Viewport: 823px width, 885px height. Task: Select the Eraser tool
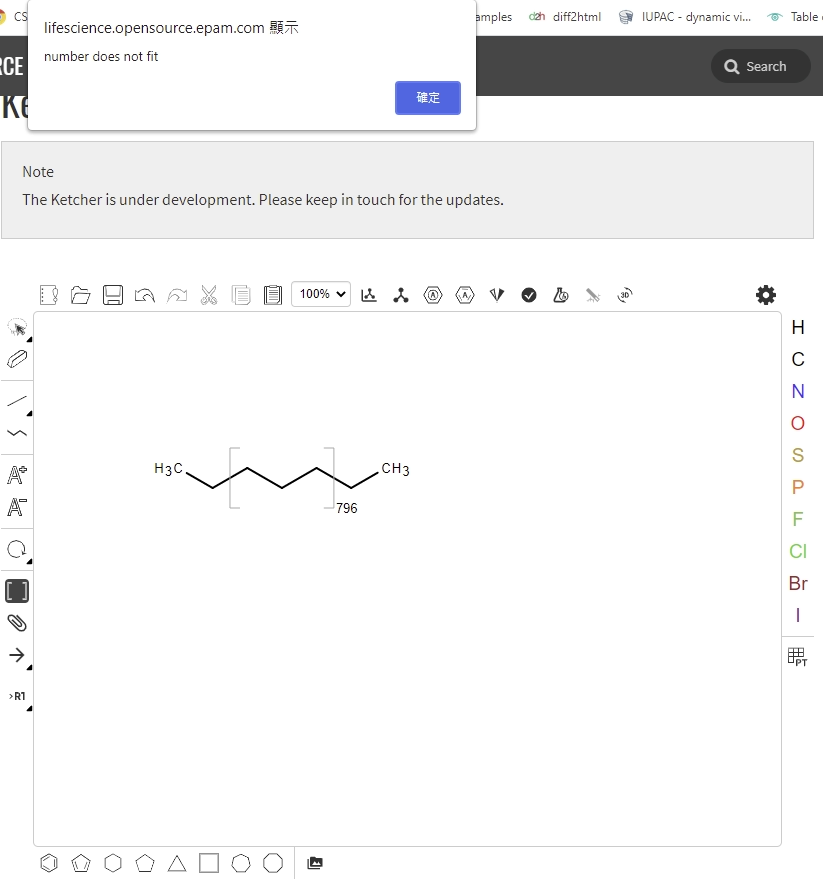click(x=17, y=359)
